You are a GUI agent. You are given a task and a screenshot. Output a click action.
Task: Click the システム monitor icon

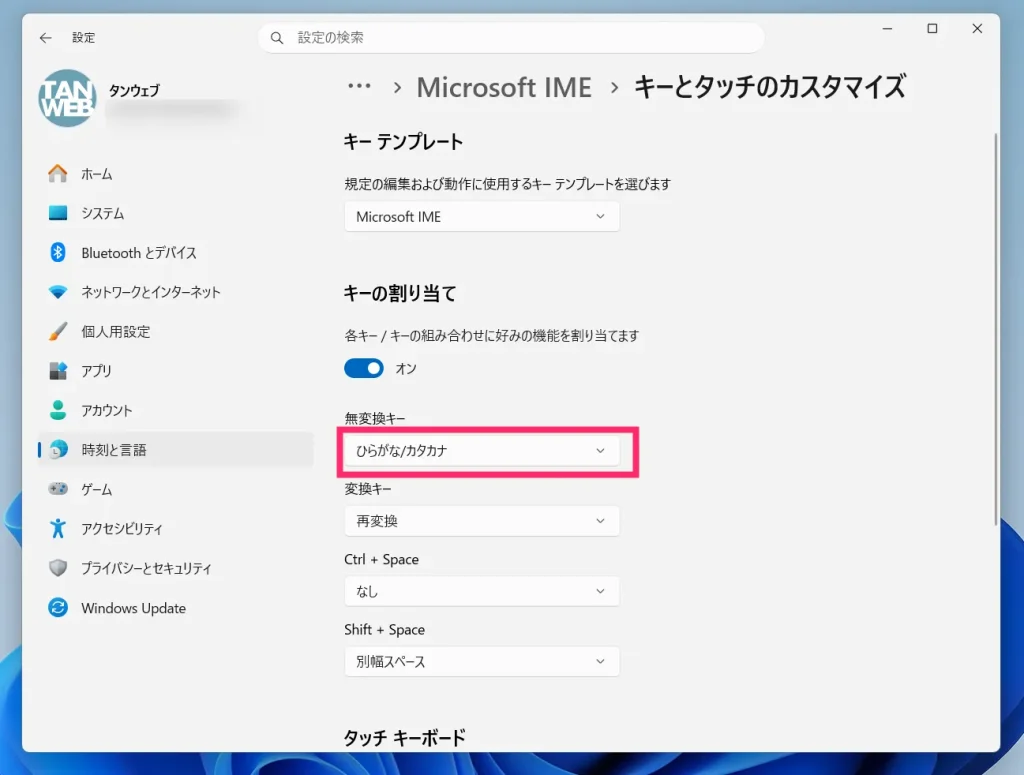(x=57, y=213)
